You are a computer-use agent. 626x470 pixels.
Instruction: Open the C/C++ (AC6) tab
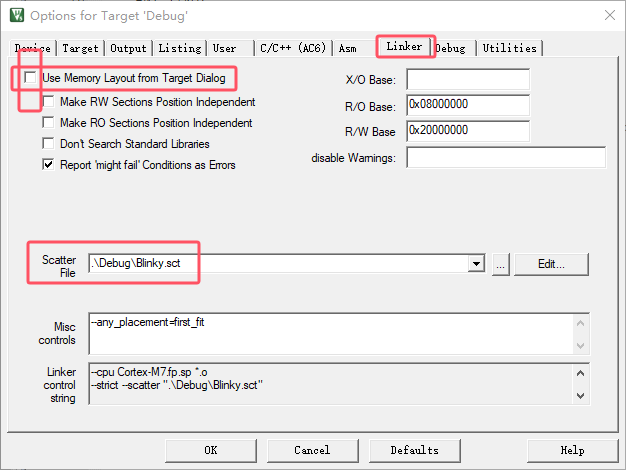[292, 48]
